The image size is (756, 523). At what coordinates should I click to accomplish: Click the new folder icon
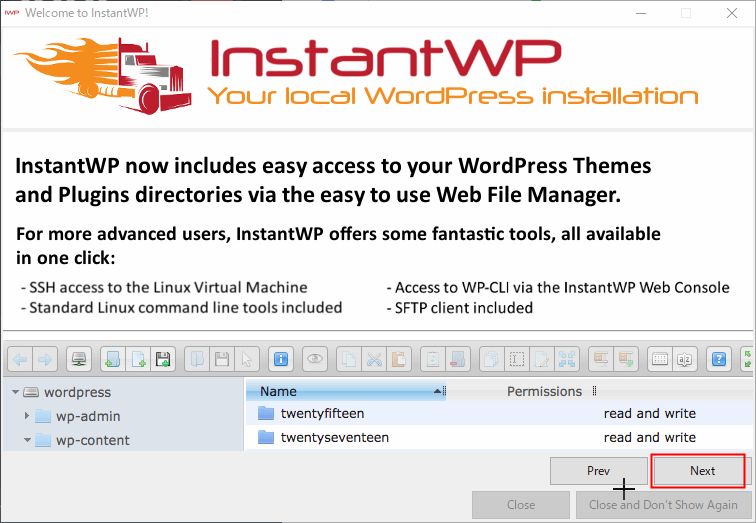113,359
